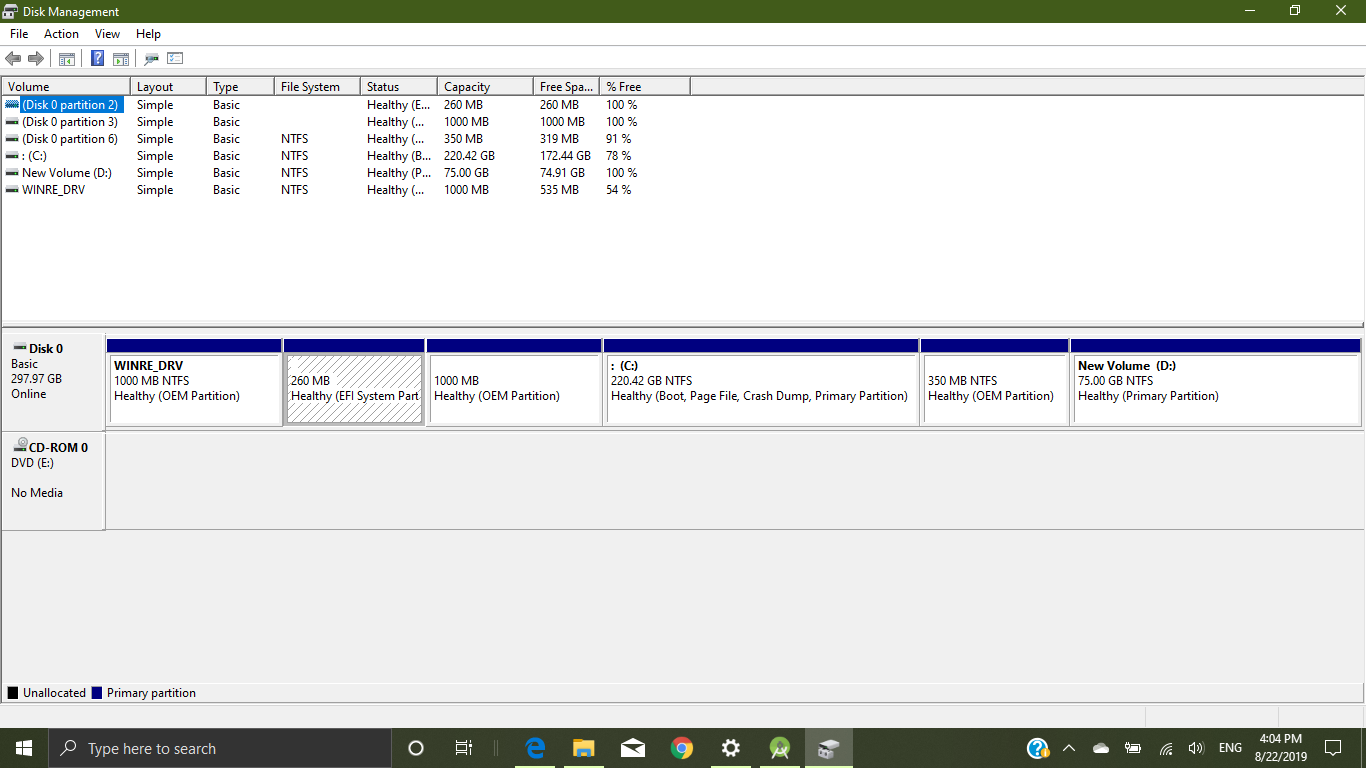Image resolution: width=1366 pixels, height=768 pixels.
Task: Open File Explorer from taskbar
Action: tap(584, 748)
